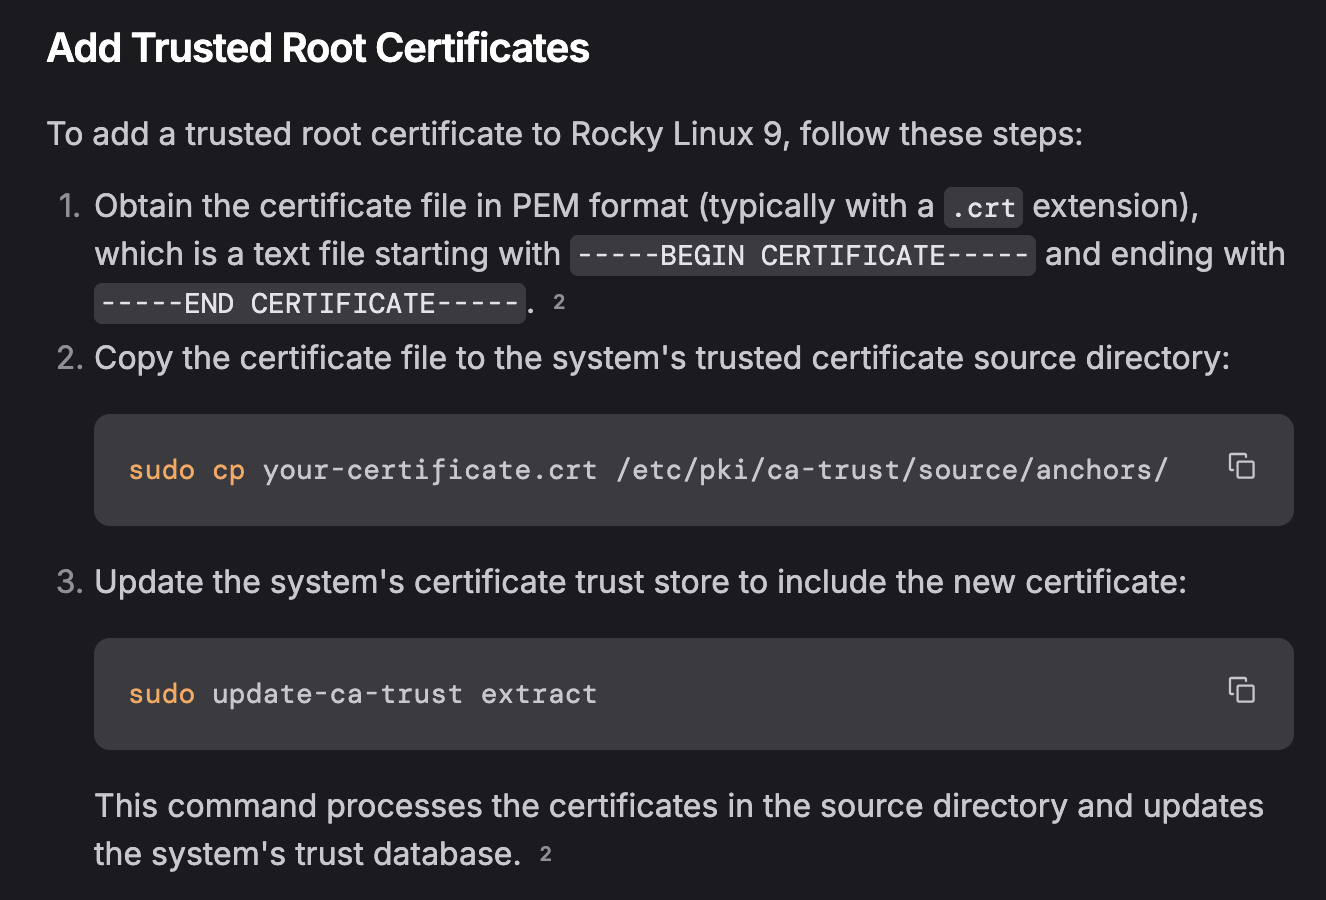Viewport: 1326px width, 900px height.
Task: Click the BEGIN CERTIFICATE inline code
Action: [x=802, y=256]
